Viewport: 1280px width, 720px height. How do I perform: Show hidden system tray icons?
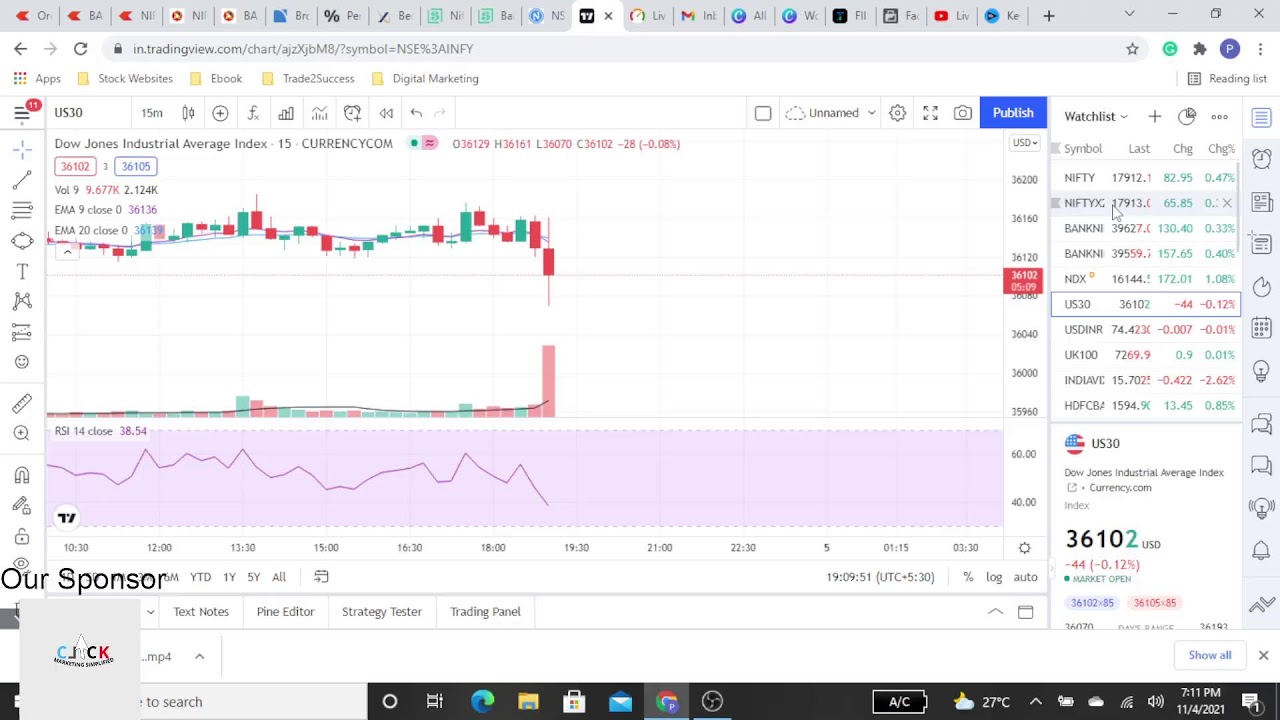[x=1036, y=702]
